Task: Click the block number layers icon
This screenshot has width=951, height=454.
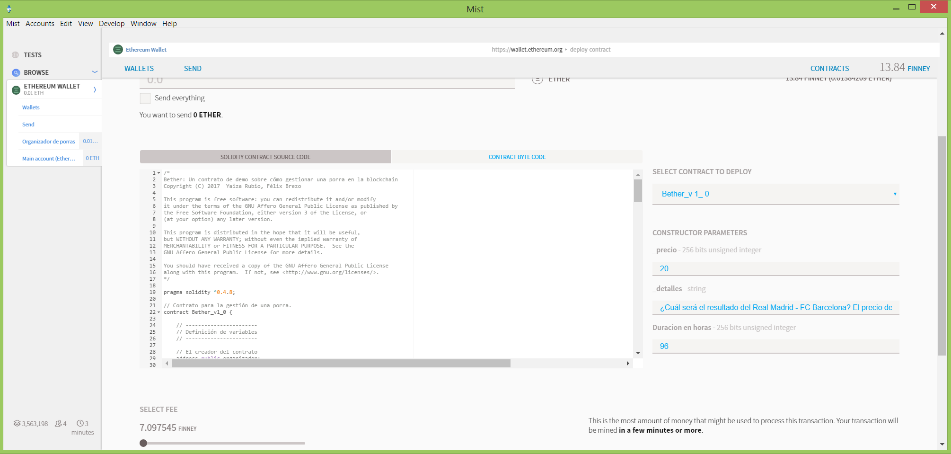Action: [x=17, y=424]
